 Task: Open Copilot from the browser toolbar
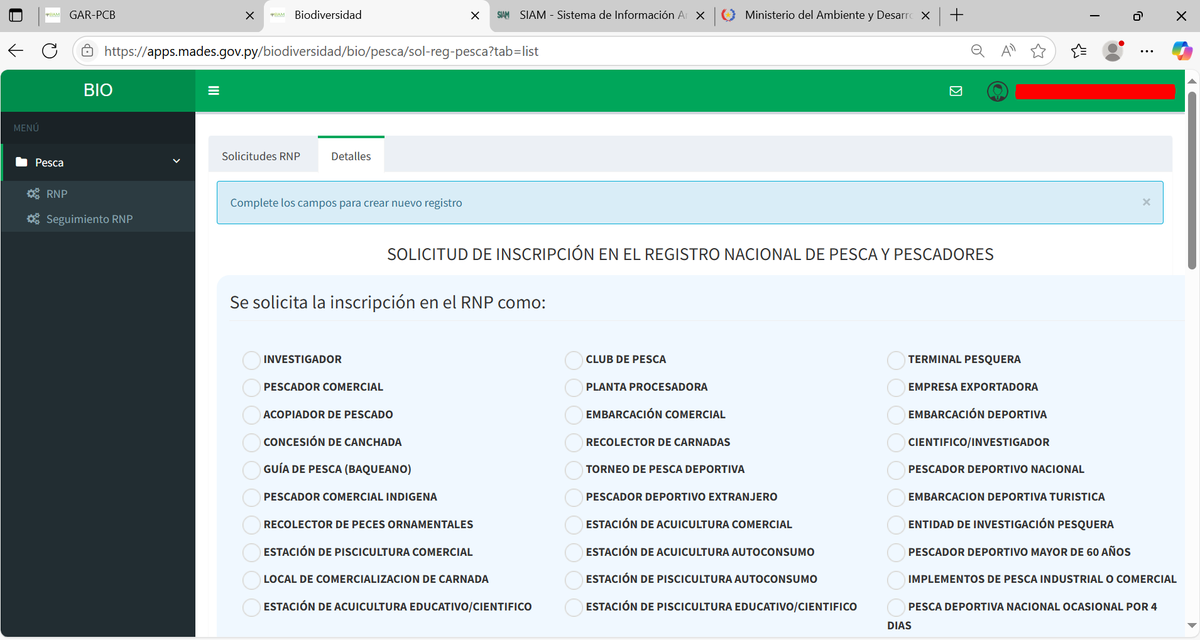point(1181,50)
